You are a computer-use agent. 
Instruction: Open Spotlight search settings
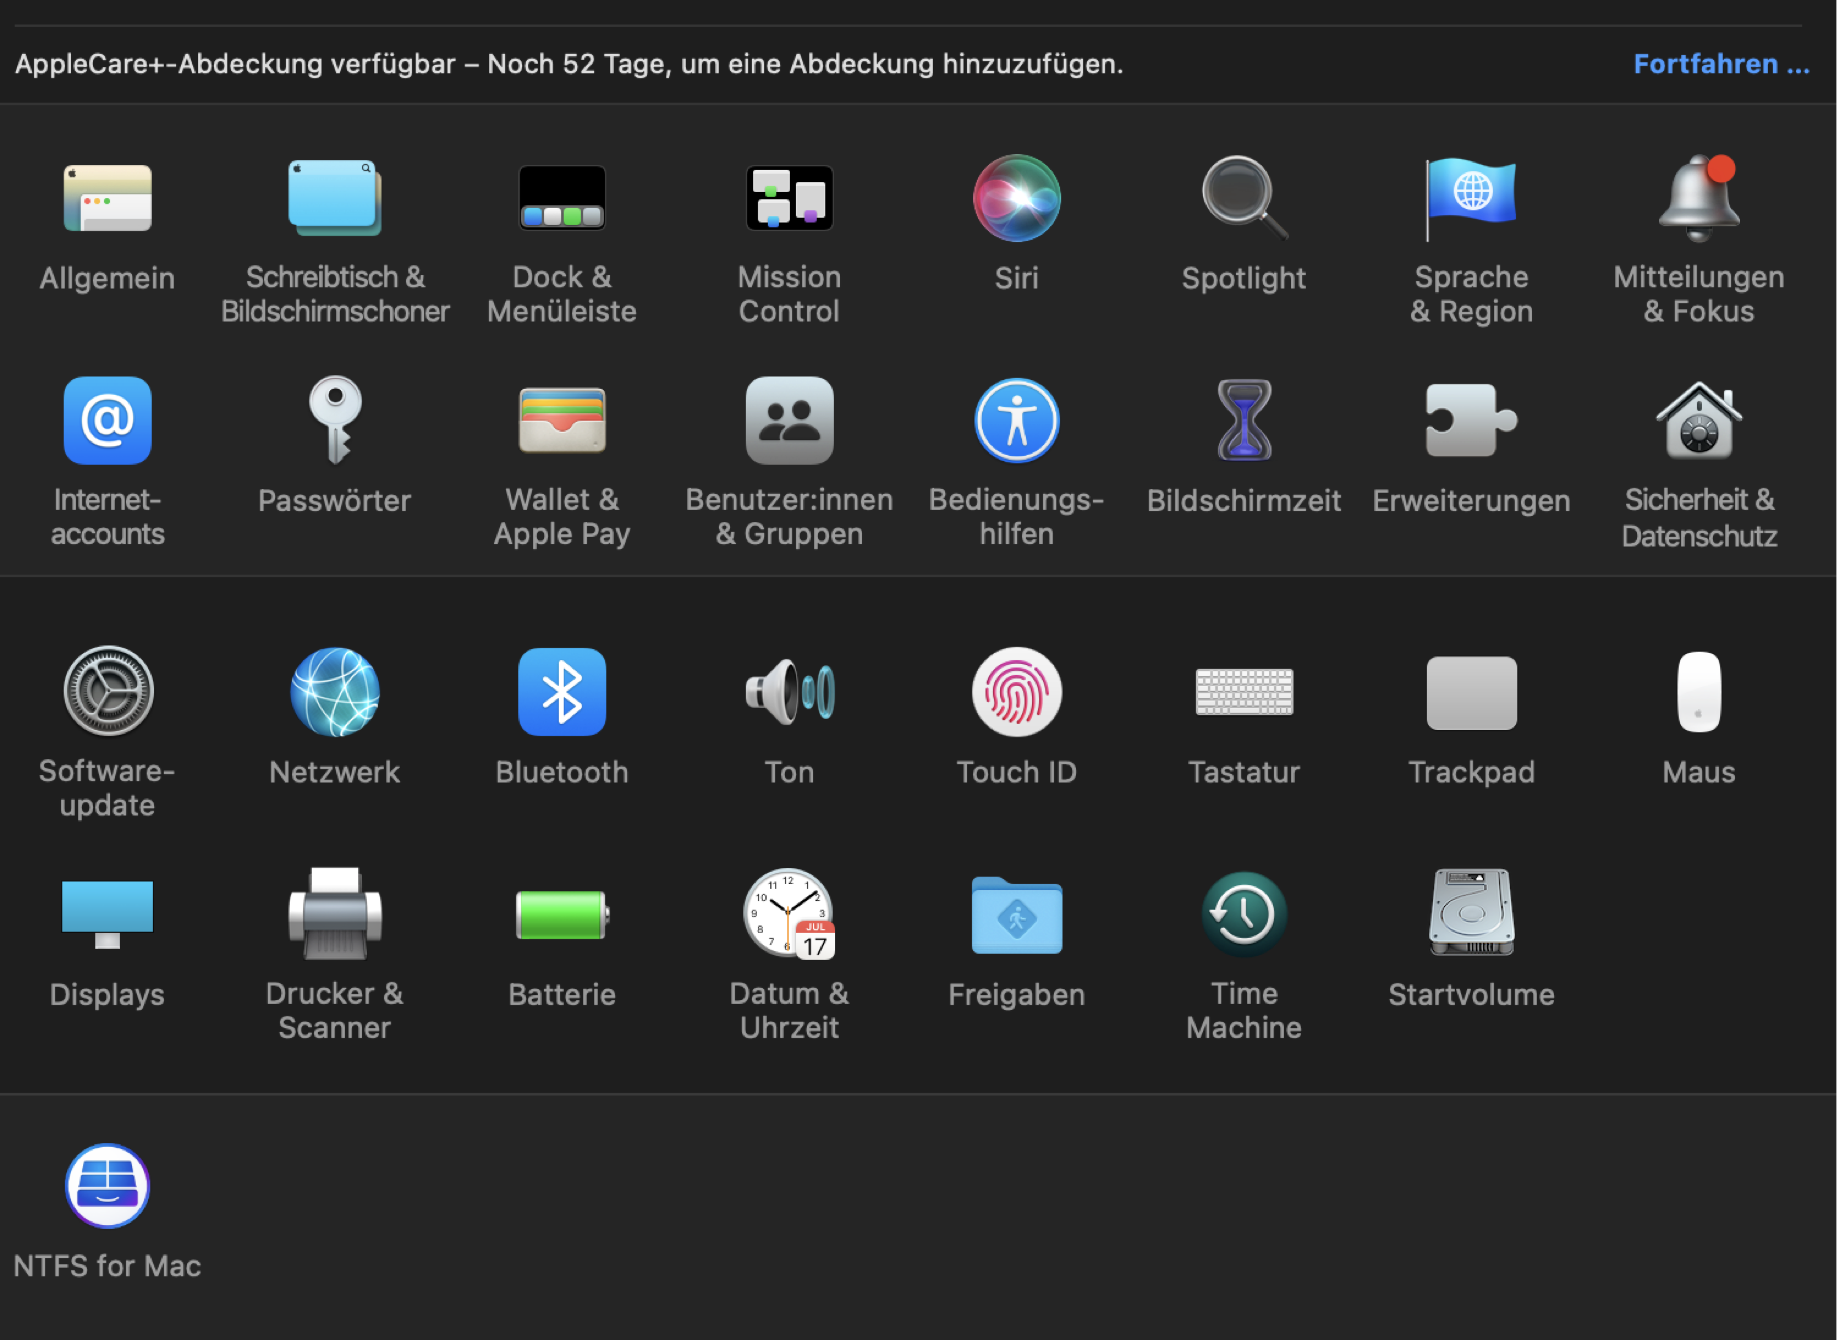click(1244, 198)
